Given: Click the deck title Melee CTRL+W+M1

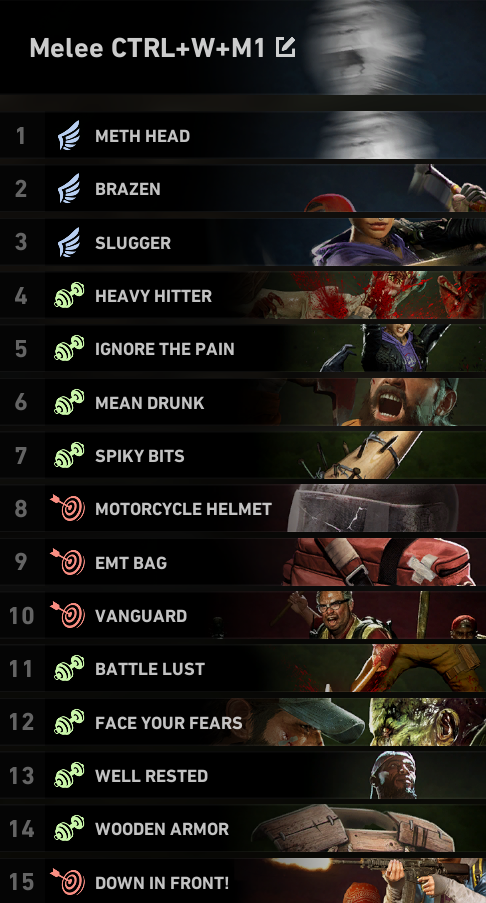Looking at the screenshot, I should [x=147, y=48].
